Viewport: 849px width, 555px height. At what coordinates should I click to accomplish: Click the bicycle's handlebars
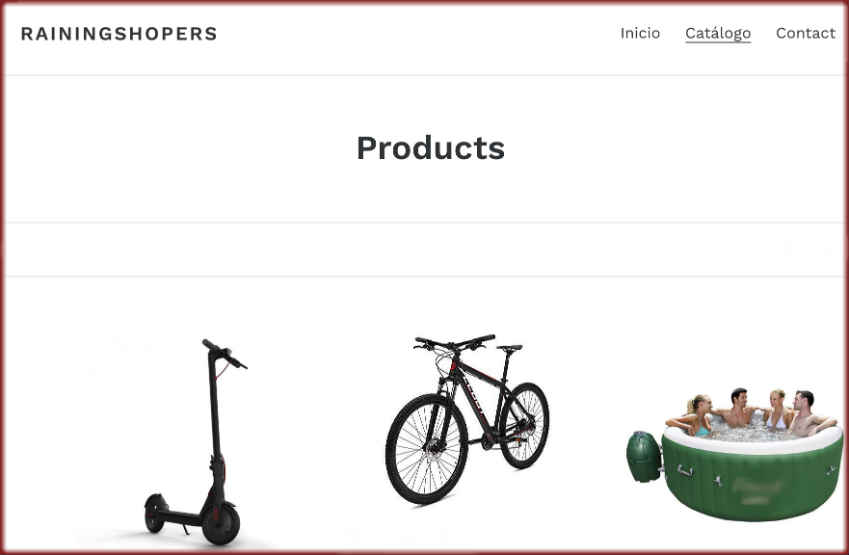[x=454, y=342]
